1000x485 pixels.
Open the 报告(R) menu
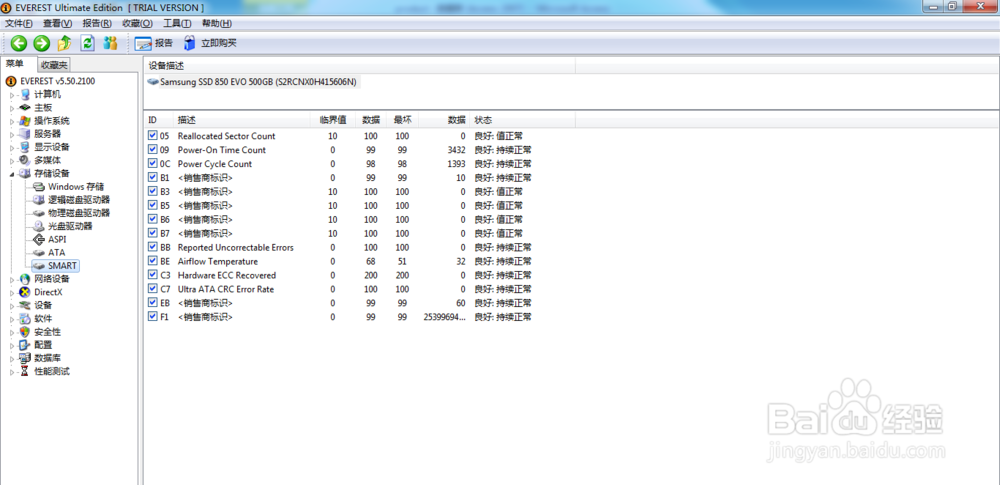[x=97, y=24]
